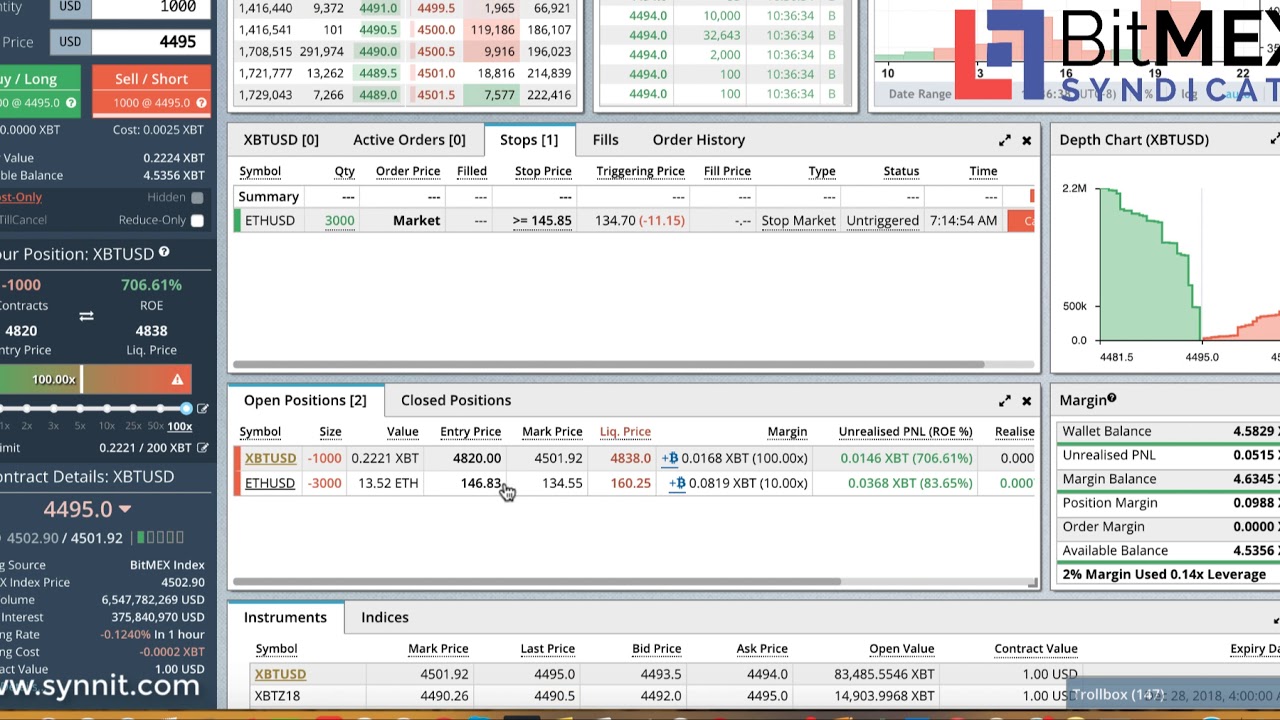Select the Instruments tab
This screenshot has height=720, width=1280.
[285, 617]
